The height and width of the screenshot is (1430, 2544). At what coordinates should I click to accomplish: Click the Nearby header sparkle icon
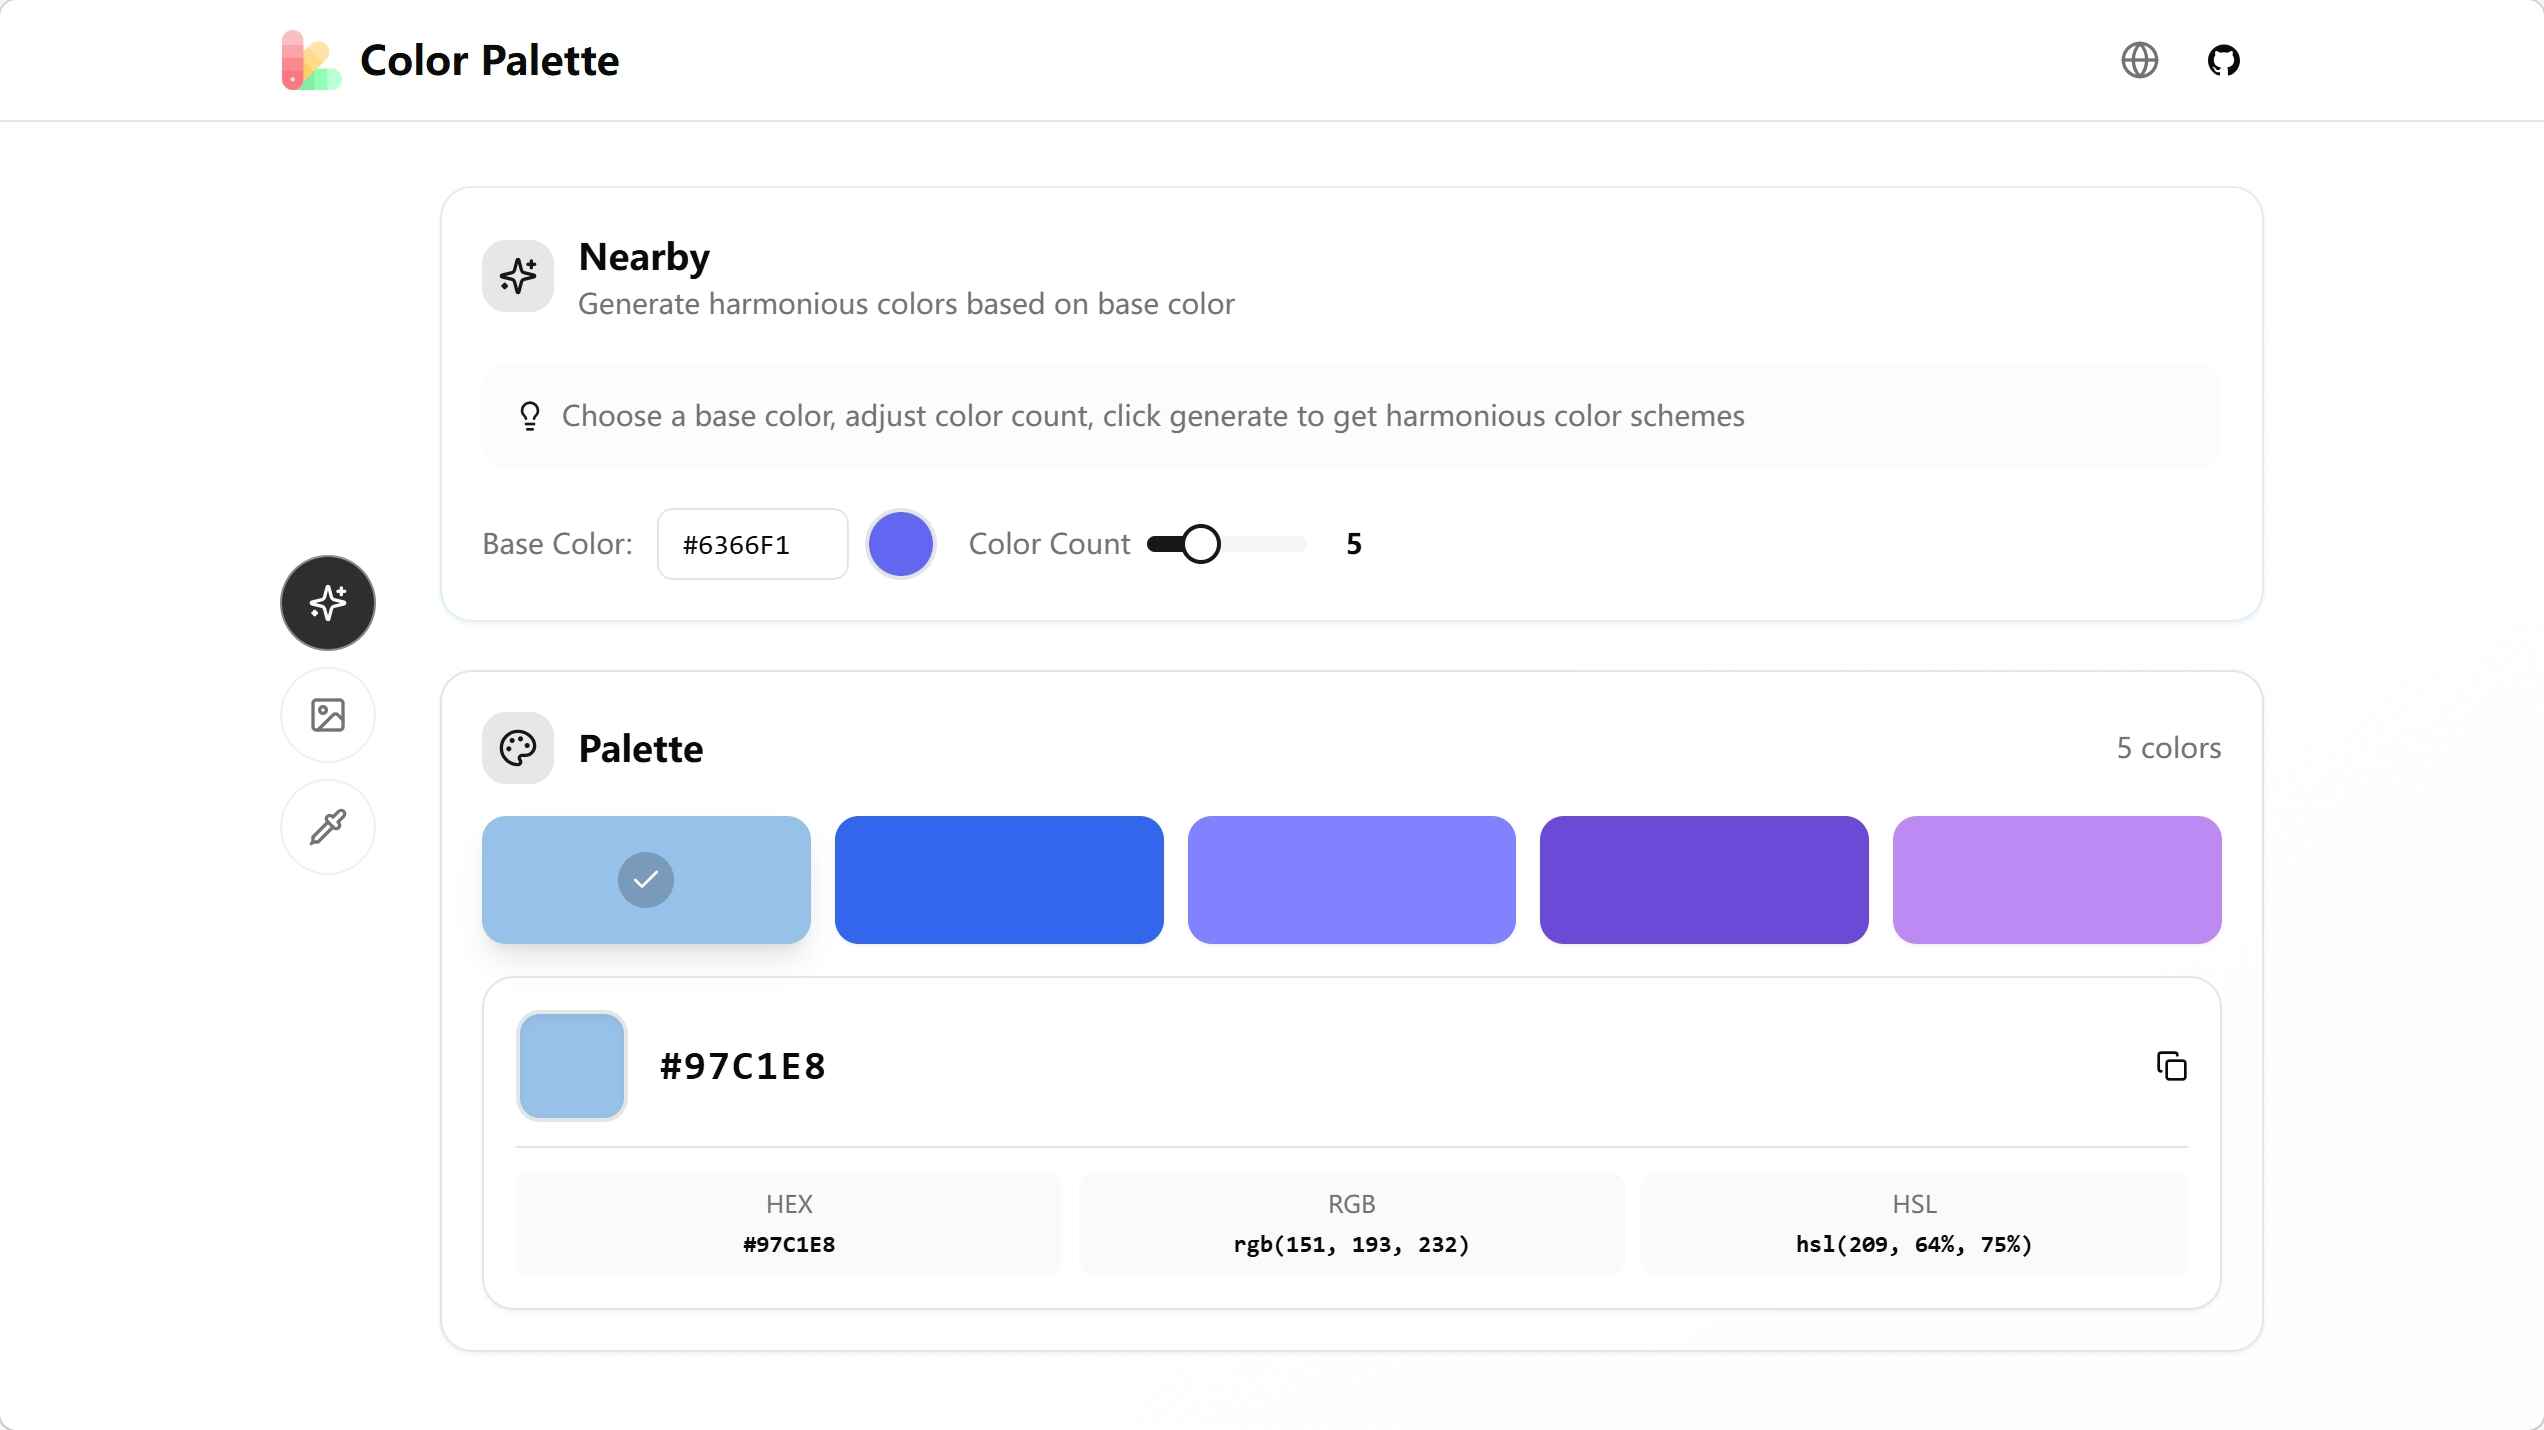(x=517, y=276)
